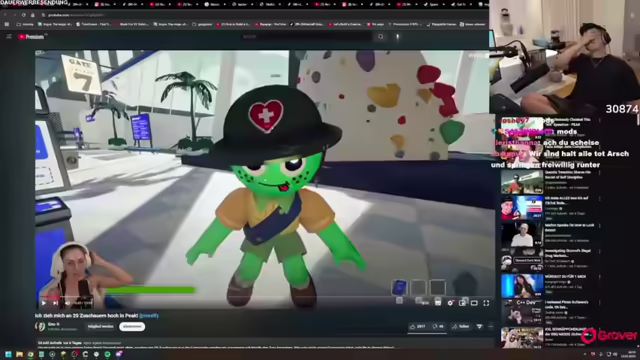Play the YouTube video
The width and height of the screenshot is (640, 360).
pos(44,303)
